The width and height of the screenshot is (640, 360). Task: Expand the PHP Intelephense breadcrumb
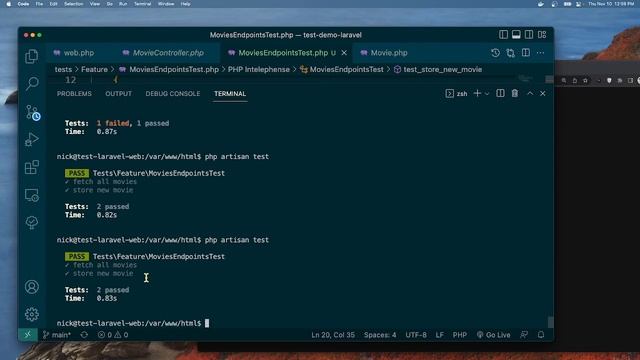(x=259, y=69)
